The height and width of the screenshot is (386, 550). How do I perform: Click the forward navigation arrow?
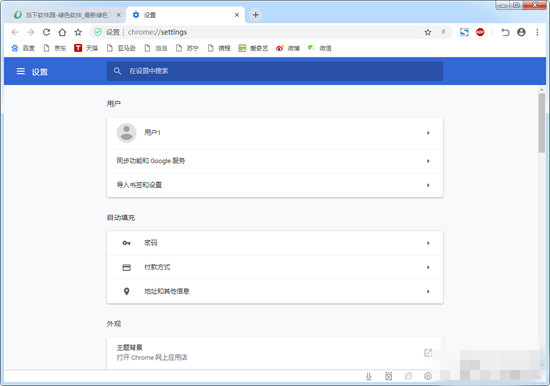coord(31,32)
